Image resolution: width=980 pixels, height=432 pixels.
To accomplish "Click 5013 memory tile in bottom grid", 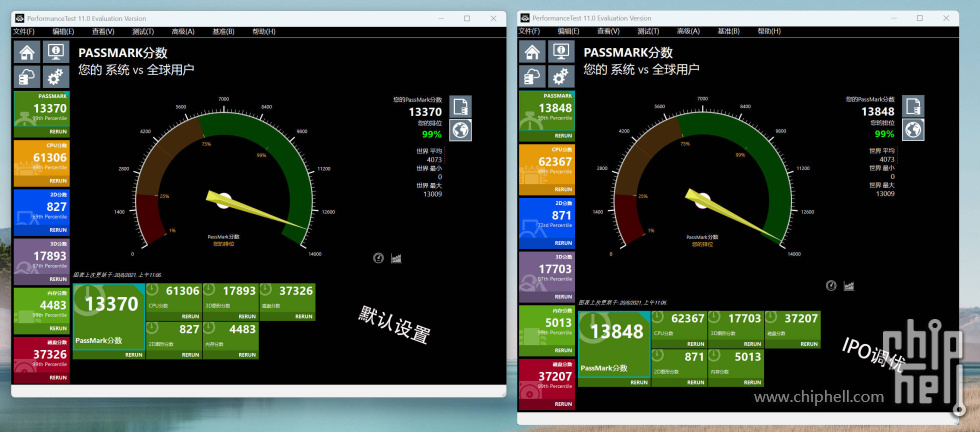I will [736, 368].
